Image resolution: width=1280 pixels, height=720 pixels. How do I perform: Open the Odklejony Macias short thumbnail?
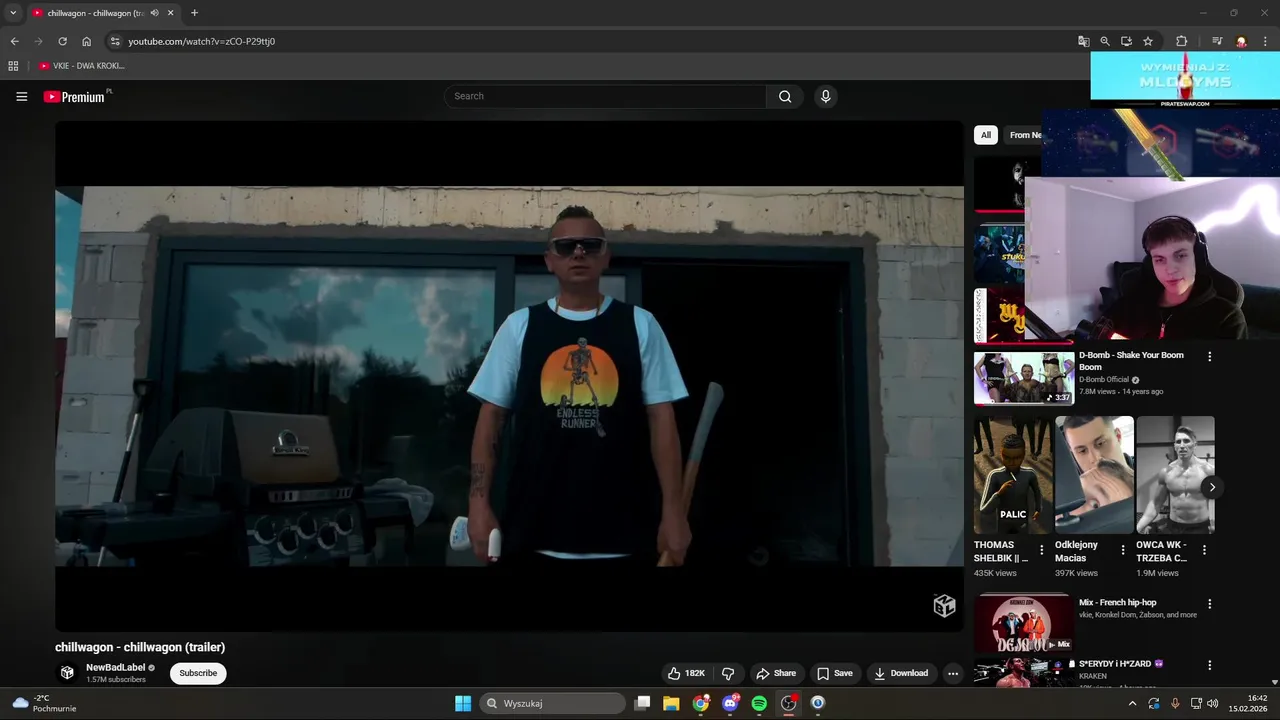point(1094,475)
